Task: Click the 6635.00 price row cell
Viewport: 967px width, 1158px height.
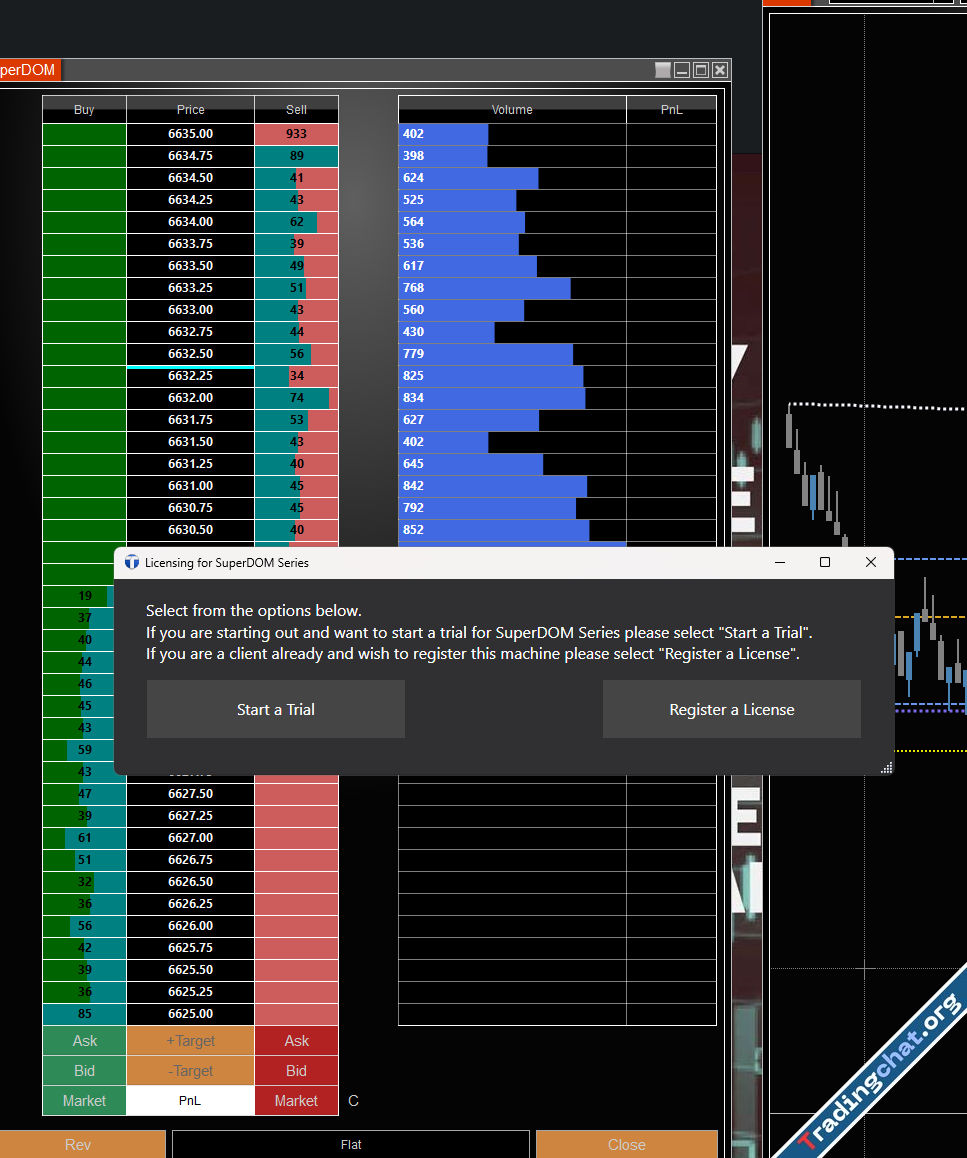Action: click(190, 134)
